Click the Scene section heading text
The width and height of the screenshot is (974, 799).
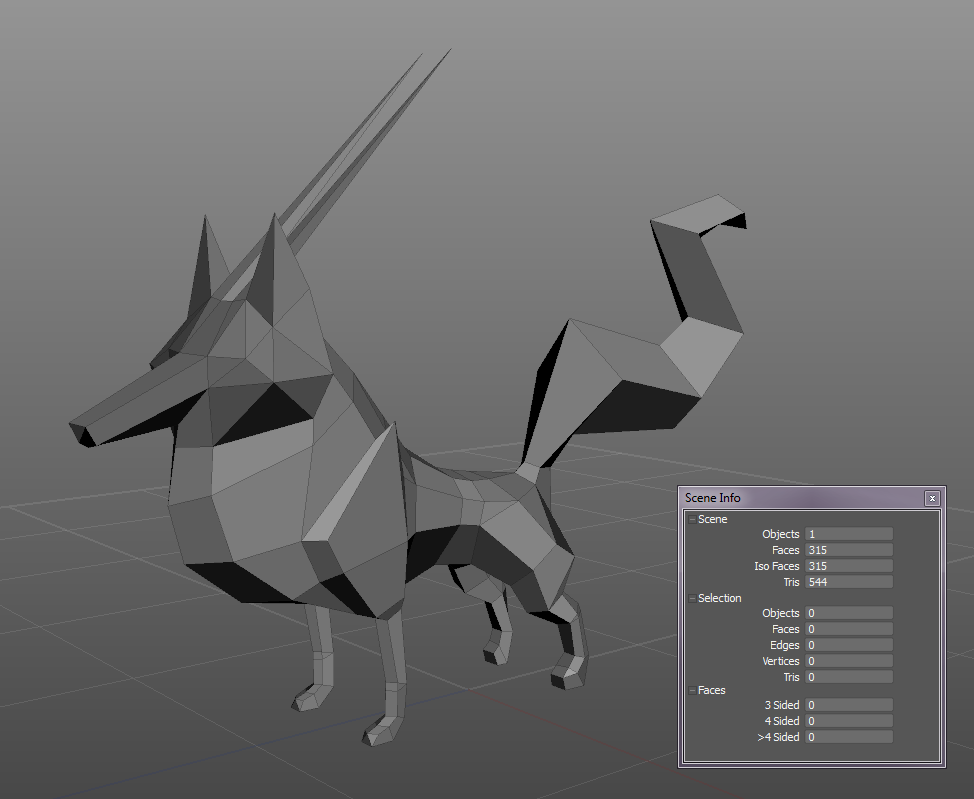pos(712,519)
